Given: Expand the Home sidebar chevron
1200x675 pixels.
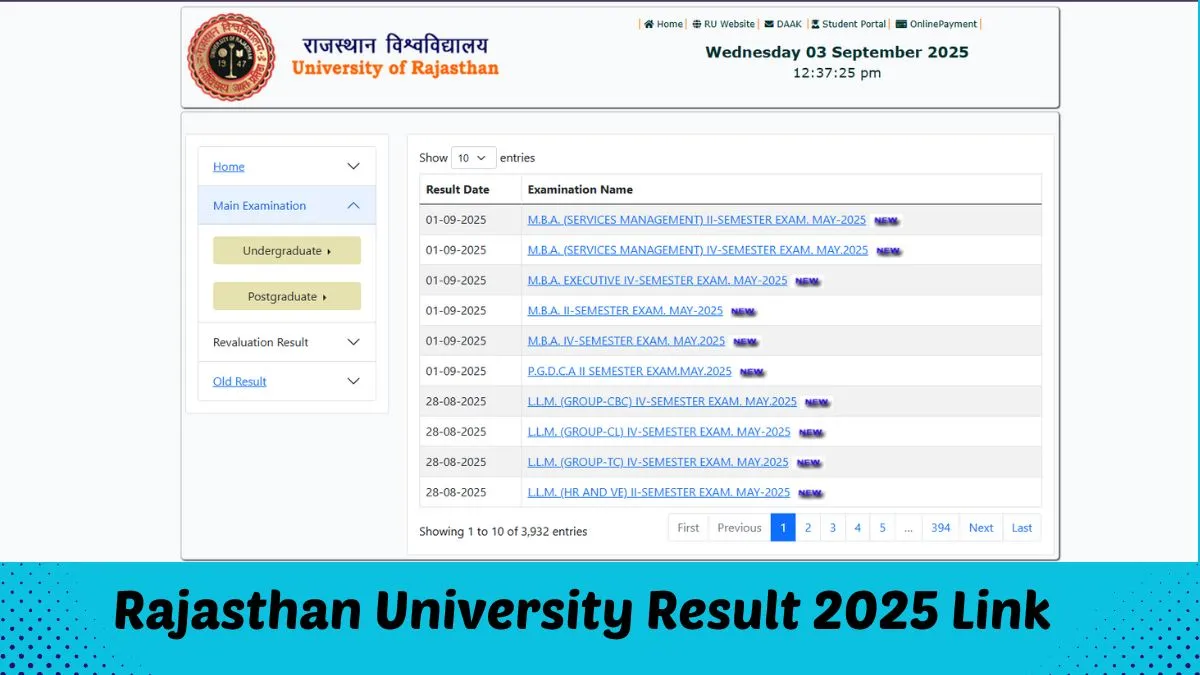Looking at the screenshot, I should (353, 166).
